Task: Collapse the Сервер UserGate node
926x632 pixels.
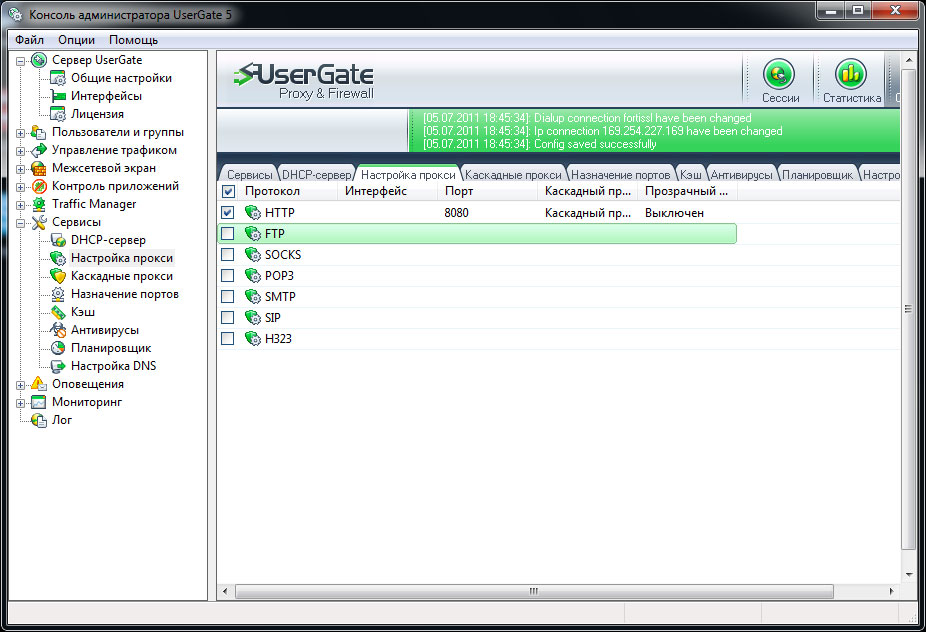Action: (x=21, y=61)
